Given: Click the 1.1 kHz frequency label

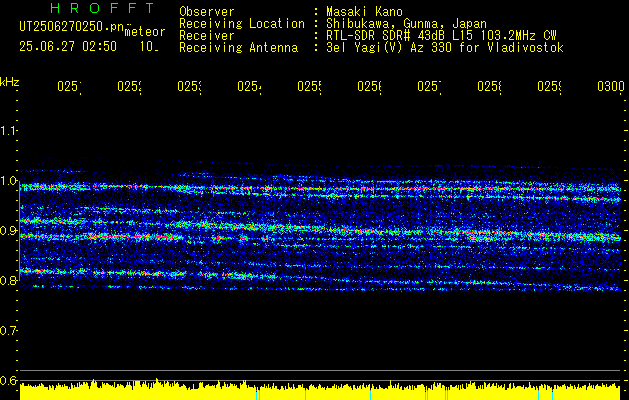Looking at the screenshot, I should (8, 131).
